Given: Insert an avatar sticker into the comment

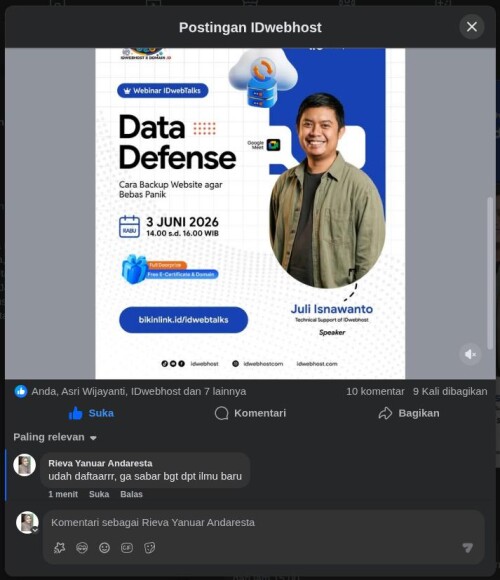Looking at the screenshot, I should pos(82,548).
